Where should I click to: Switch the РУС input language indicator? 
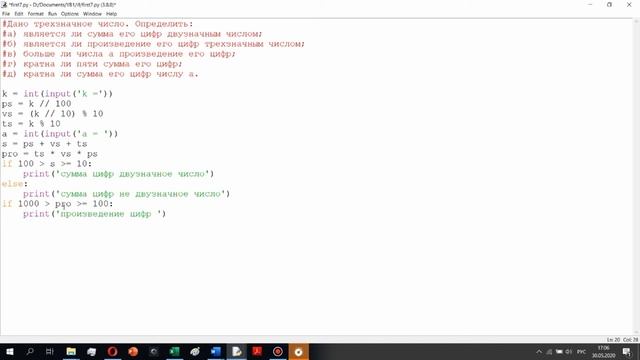(x=581, y=351)
